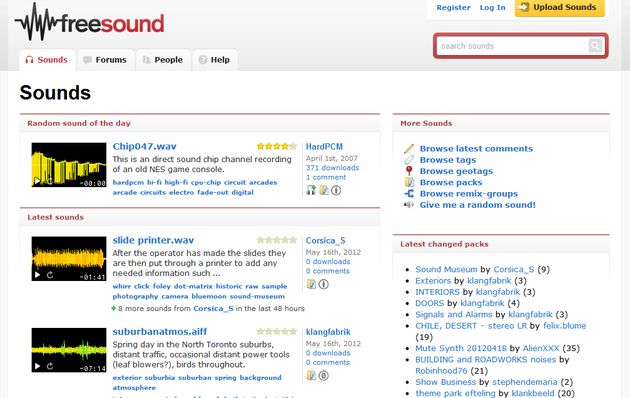630x398 pixels.
Task: Click the pack icon beside Browse packs
Action: click(x=409, y=182)
